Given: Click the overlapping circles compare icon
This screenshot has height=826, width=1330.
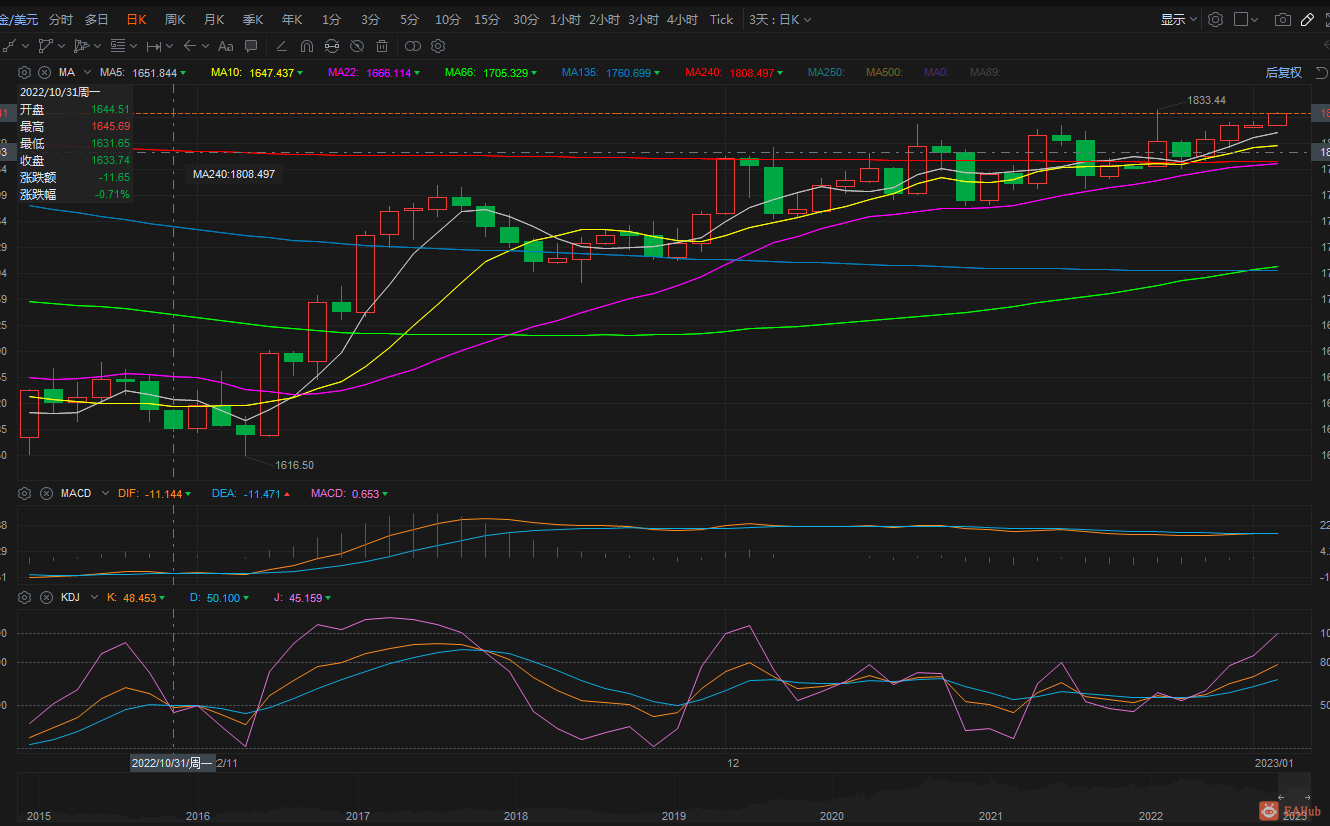Looking at the screenshot, I should click(x=412, y=46).
